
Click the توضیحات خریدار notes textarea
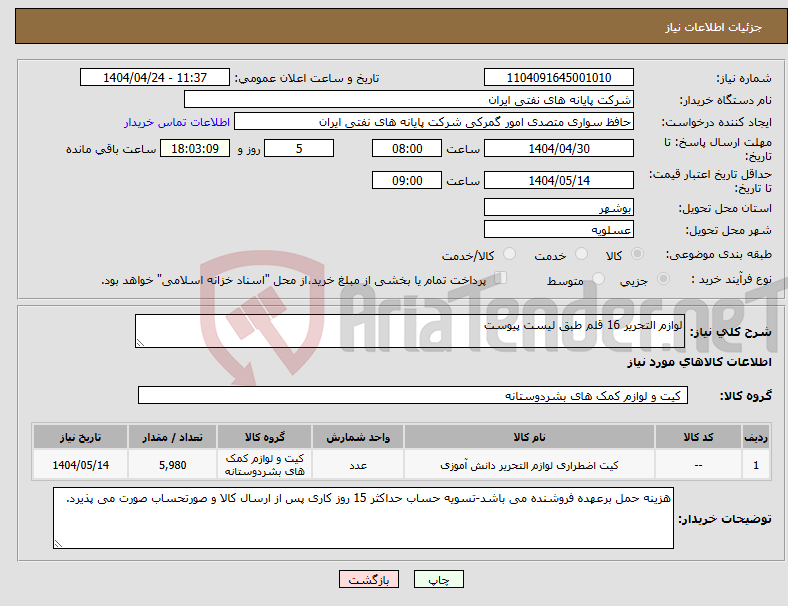tap(363, 518)
